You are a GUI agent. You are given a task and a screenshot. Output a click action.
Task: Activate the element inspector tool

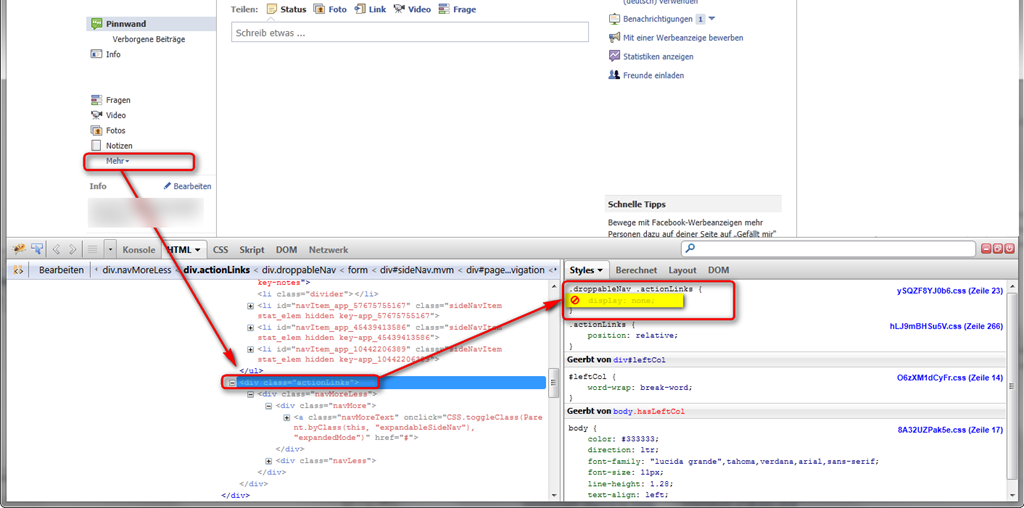[x=37, y=249]
